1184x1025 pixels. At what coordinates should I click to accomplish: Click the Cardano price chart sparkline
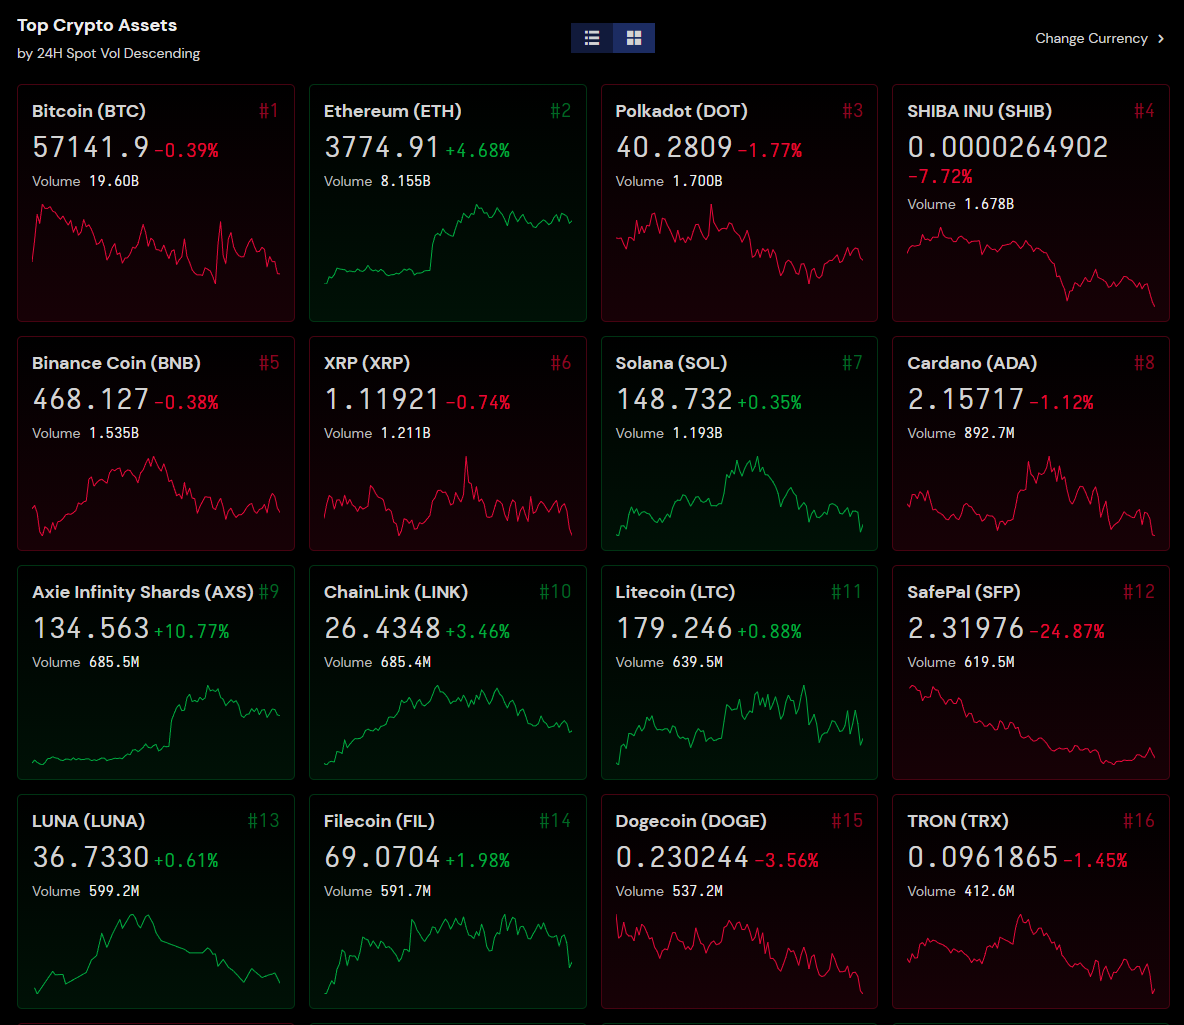point(1031,496)
